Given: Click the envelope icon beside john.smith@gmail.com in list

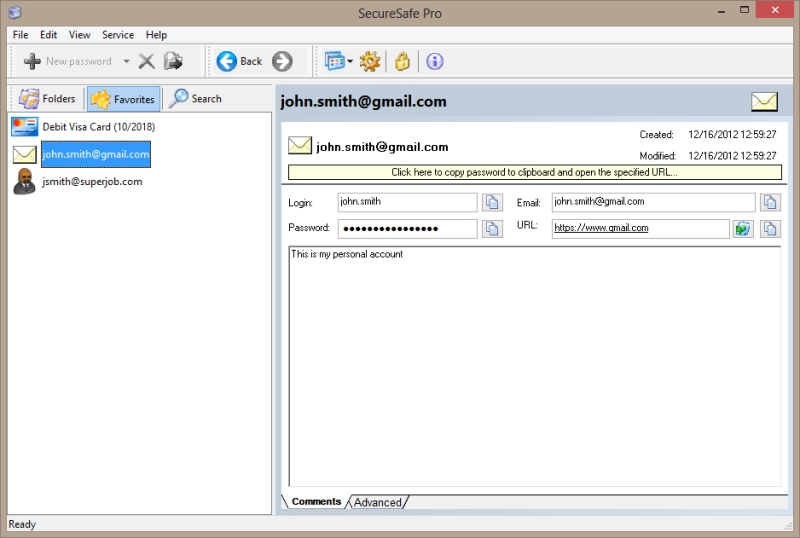Looking at the screenshot, I should click(x=24, y=154).
